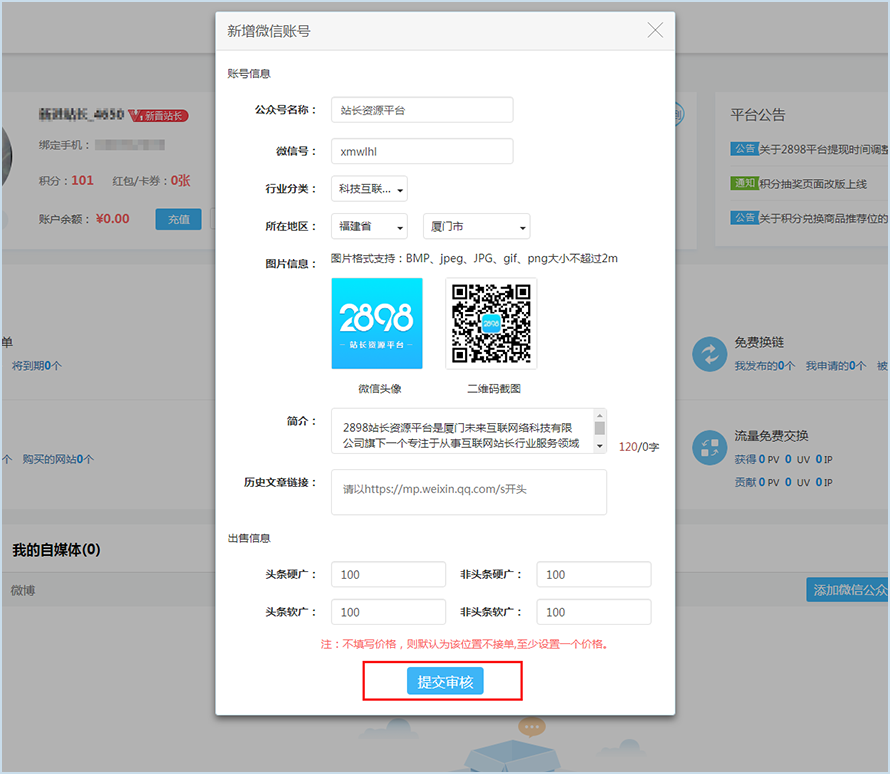Viewport: 890px width, 774px height.
Task: Click the 微信号 input field
Action: [421, 151]
